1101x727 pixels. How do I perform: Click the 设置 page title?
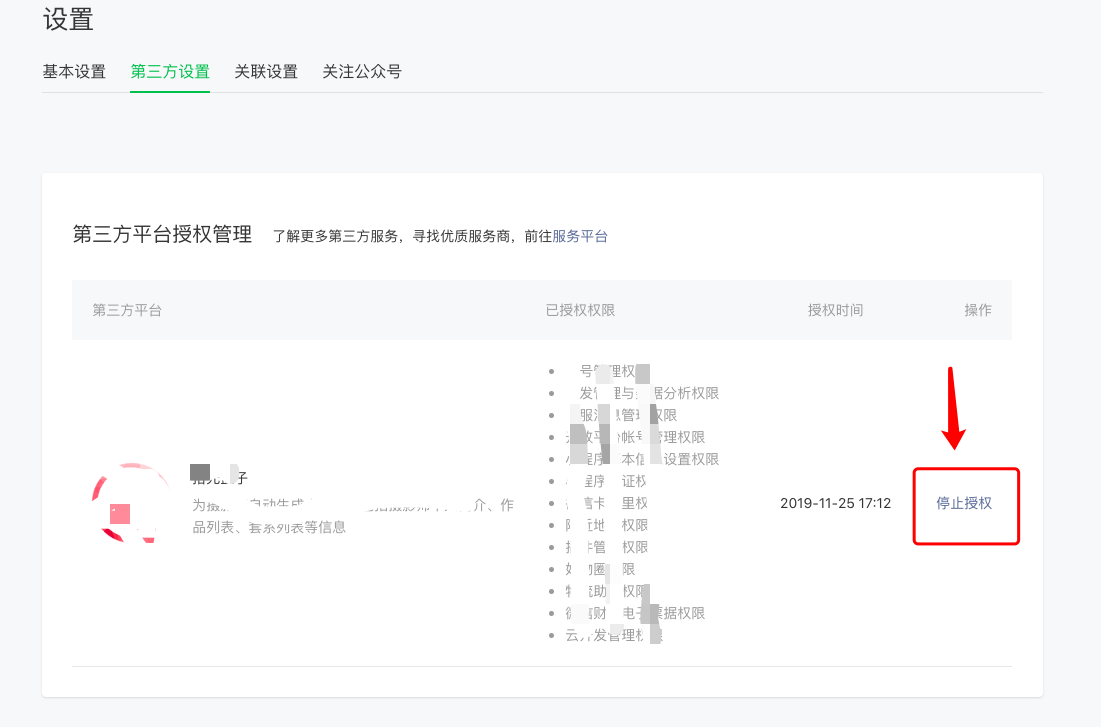pyautogui.click(x=68, y=18)
